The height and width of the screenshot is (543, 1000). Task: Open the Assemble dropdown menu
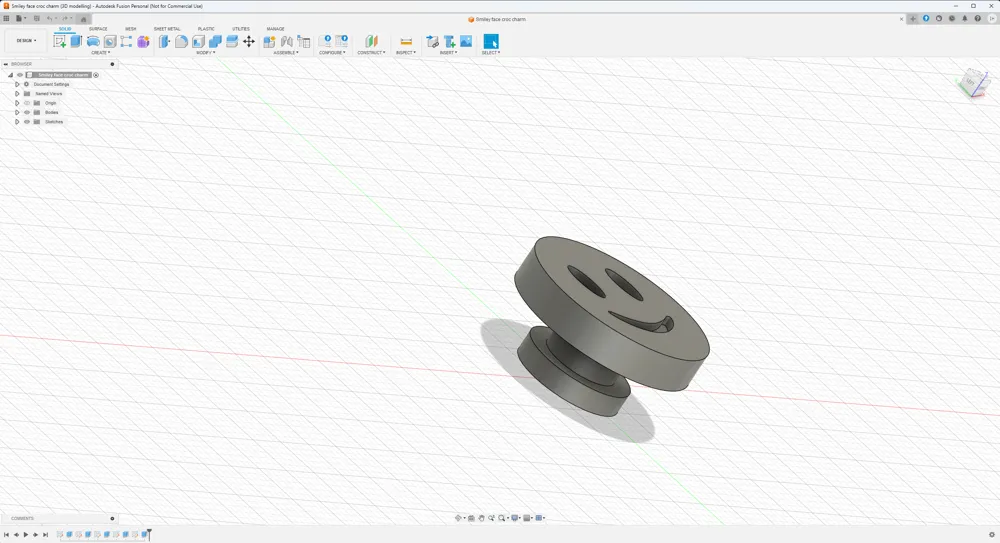[286, 52]
